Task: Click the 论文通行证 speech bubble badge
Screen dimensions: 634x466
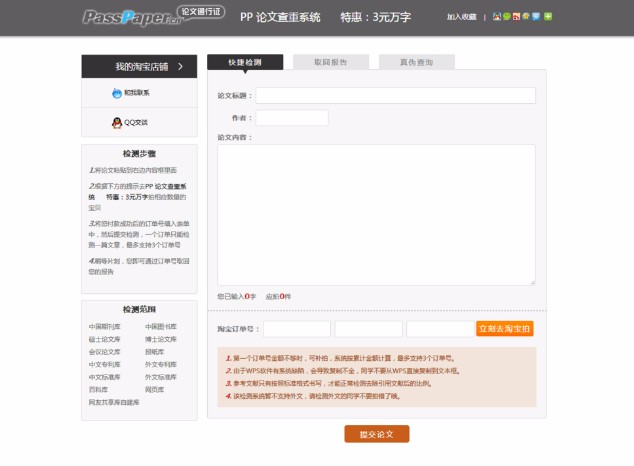Action: click(201, 12)
